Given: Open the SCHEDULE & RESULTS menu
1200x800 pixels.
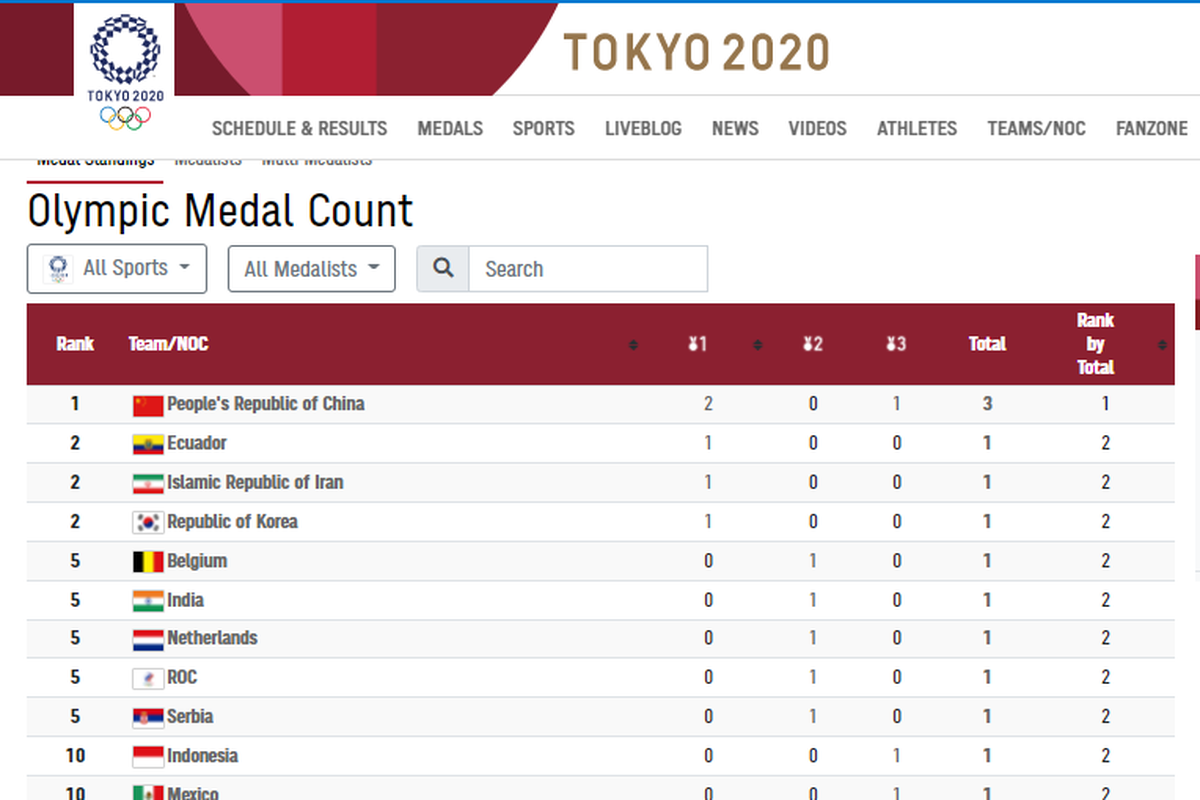Looking at the screenshot, I should pos(299,128).
